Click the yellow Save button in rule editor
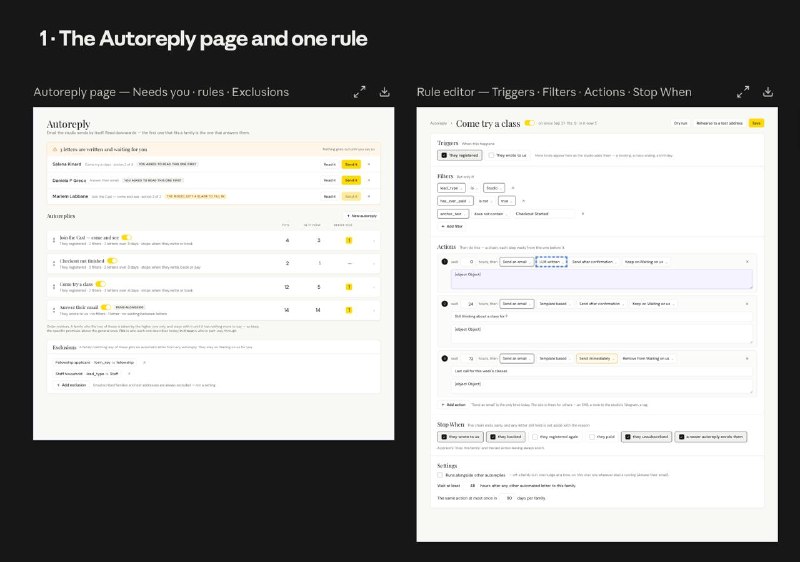Screen dimensions: 800x562 pos(756,123)
